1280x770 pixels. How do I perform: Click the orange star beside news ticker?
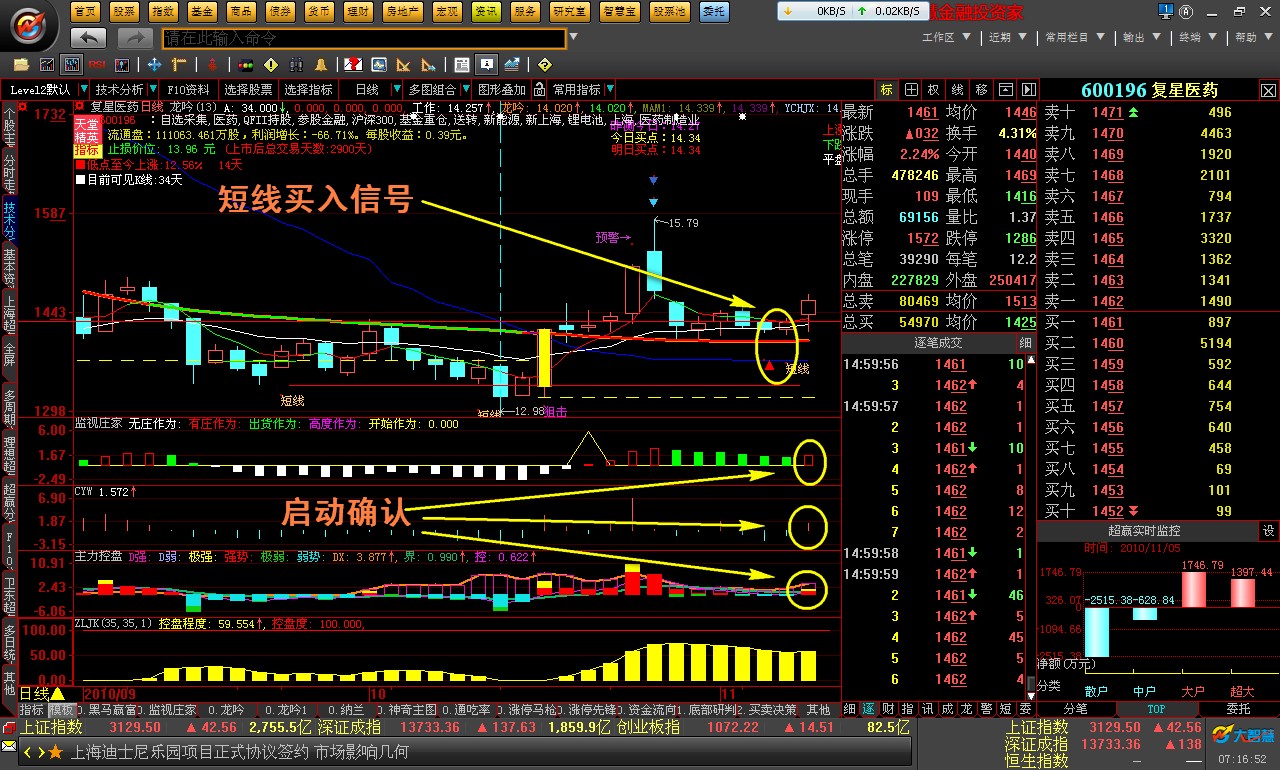[55, 752]
